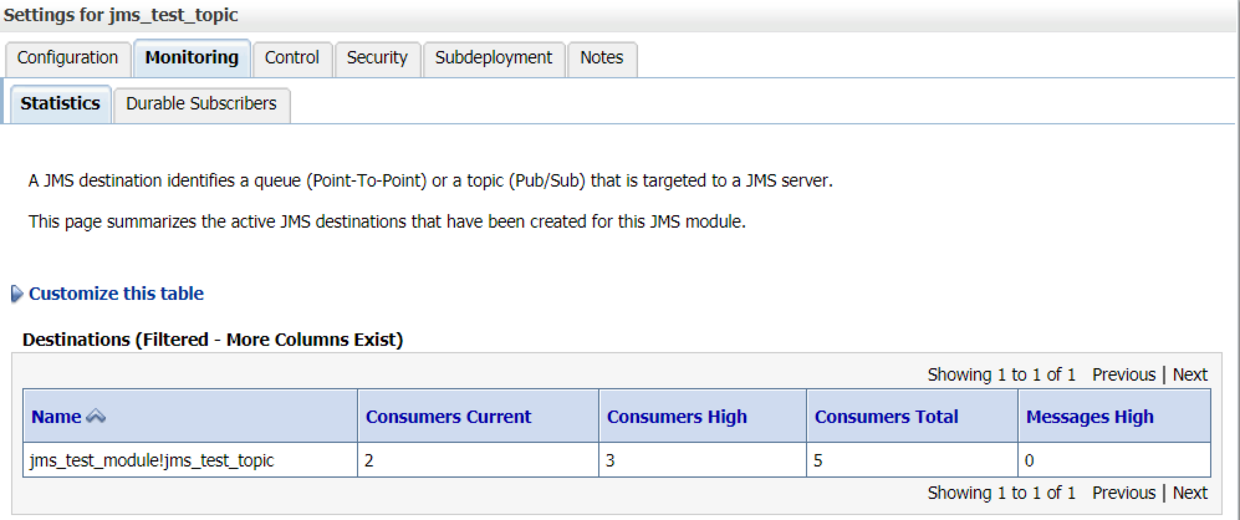Open the Configuration tab

tap(68, 58)
